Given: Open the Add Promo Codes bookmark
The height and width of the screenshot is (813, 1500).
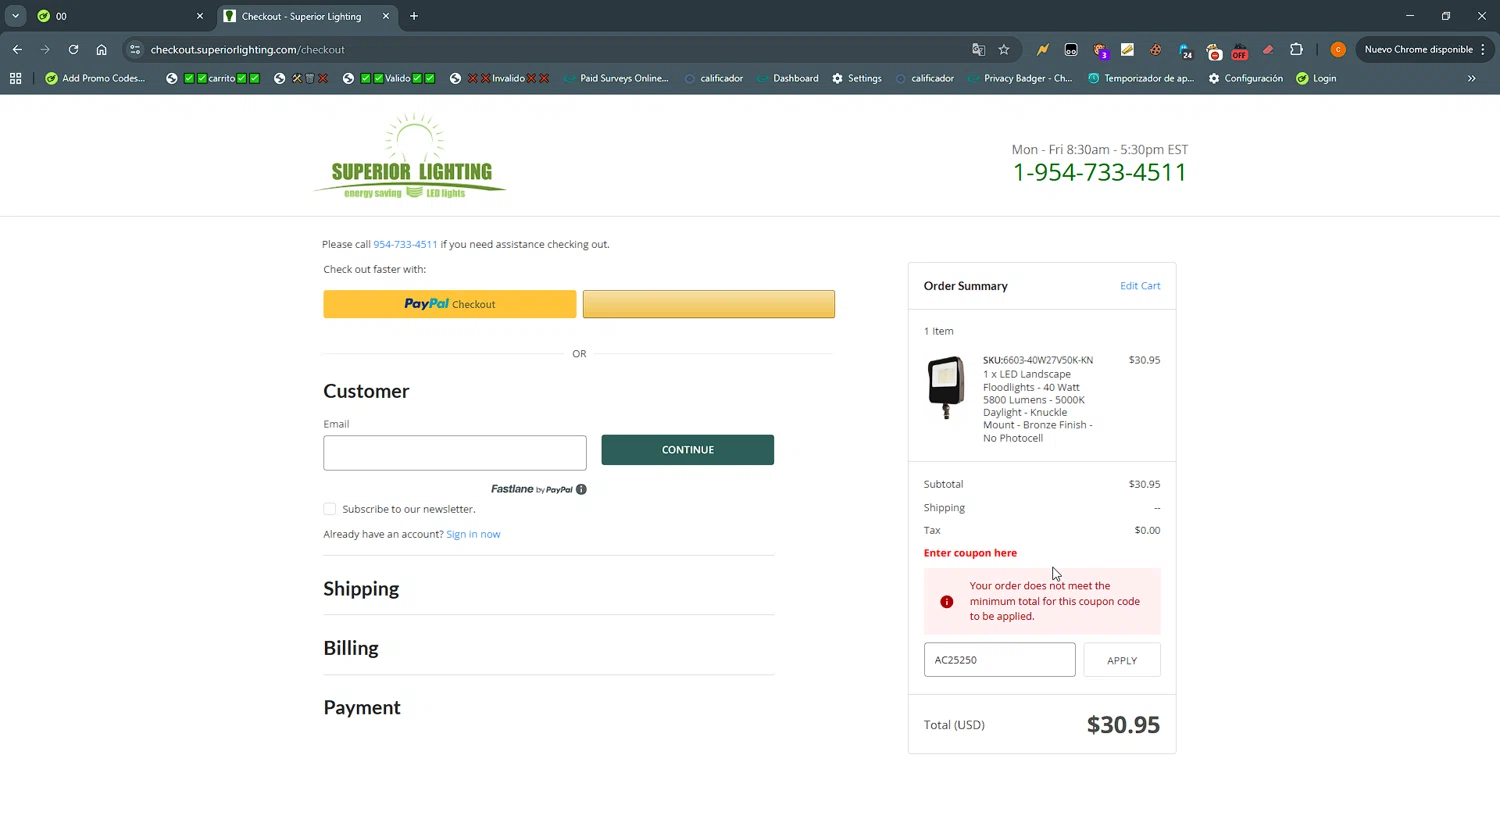Looking at the screenshot, I should click(95, 78).
